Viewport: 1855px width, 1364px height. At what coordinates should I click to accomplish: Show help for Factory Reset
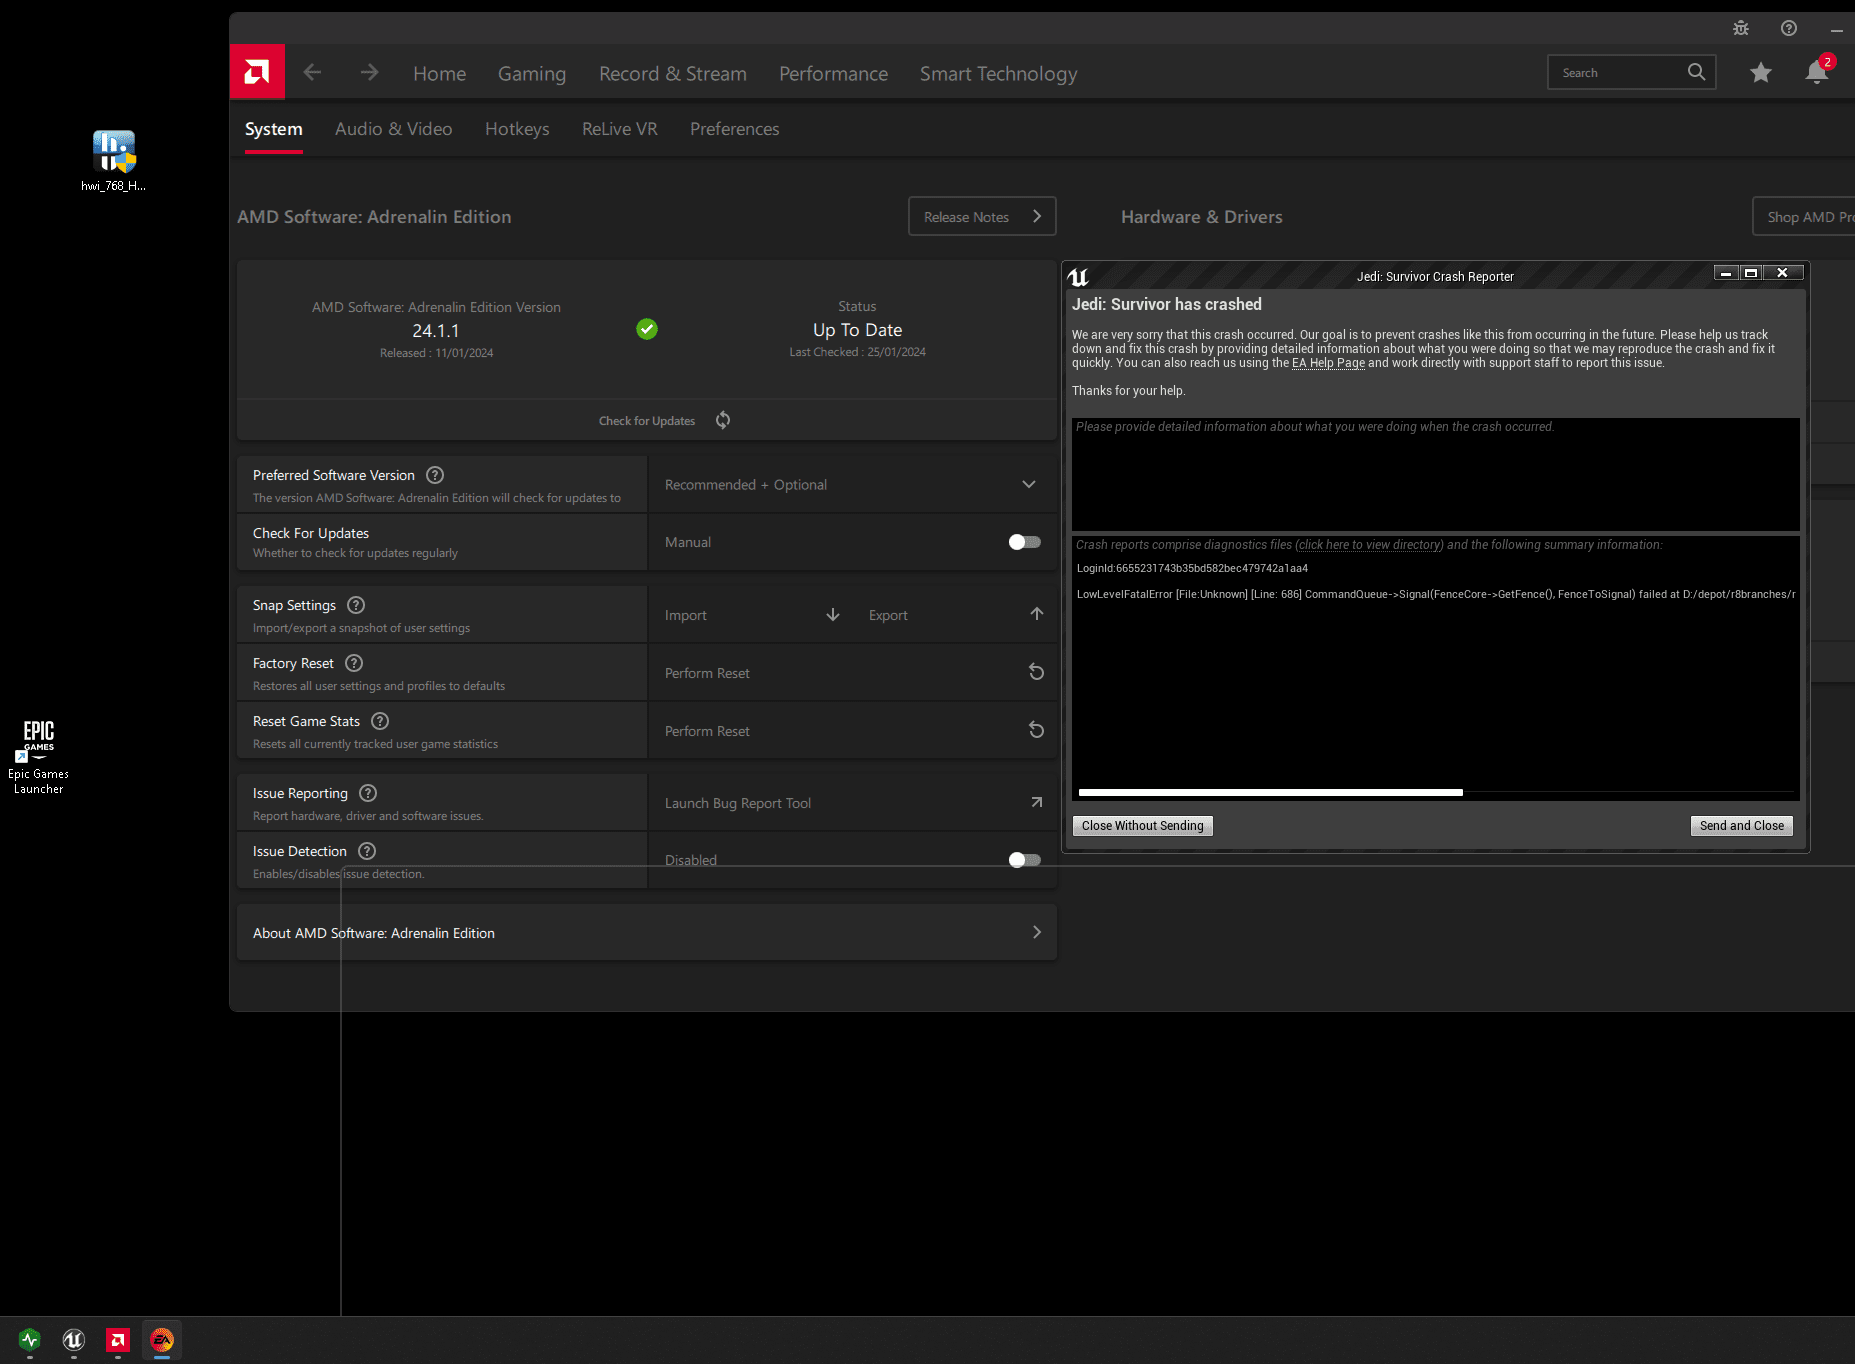[354, 663]
